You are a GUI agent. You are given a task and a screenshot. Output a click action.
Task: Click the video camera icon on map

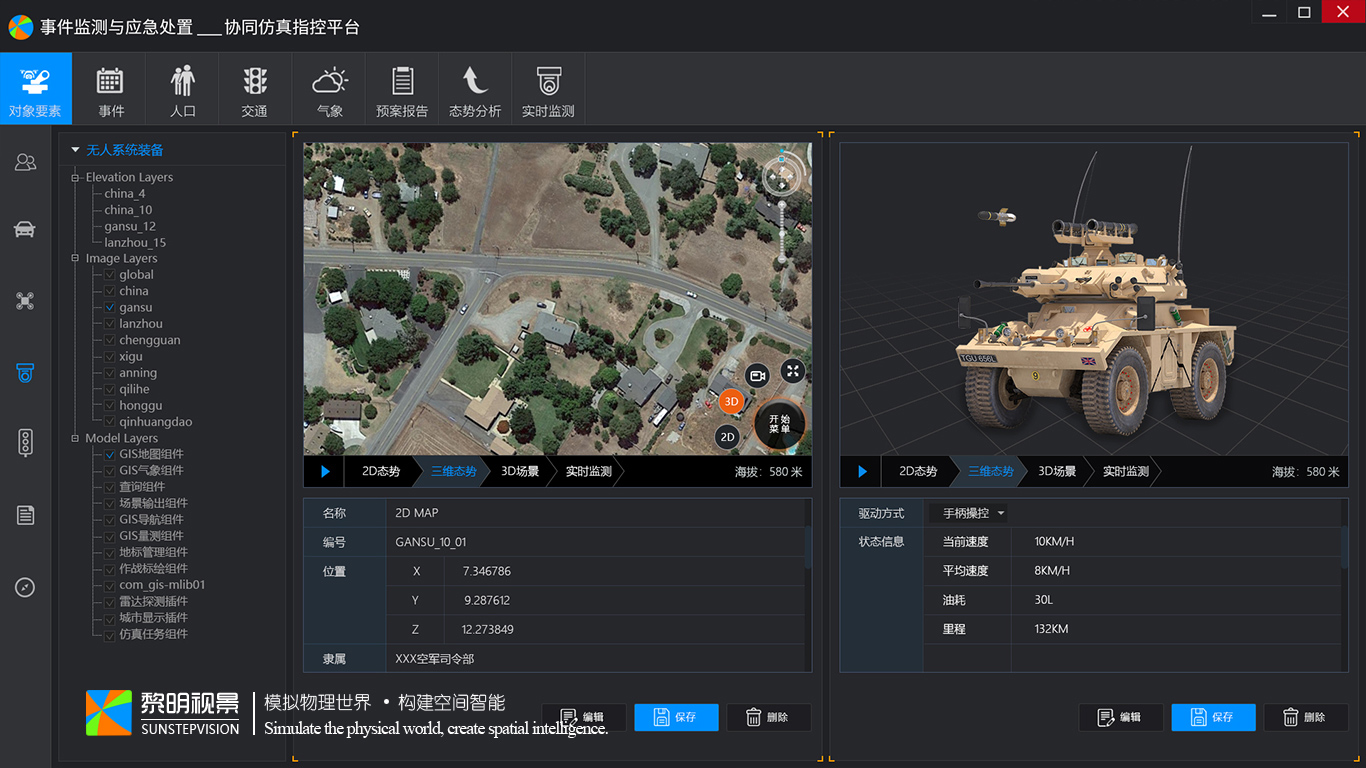click(757, 375)
